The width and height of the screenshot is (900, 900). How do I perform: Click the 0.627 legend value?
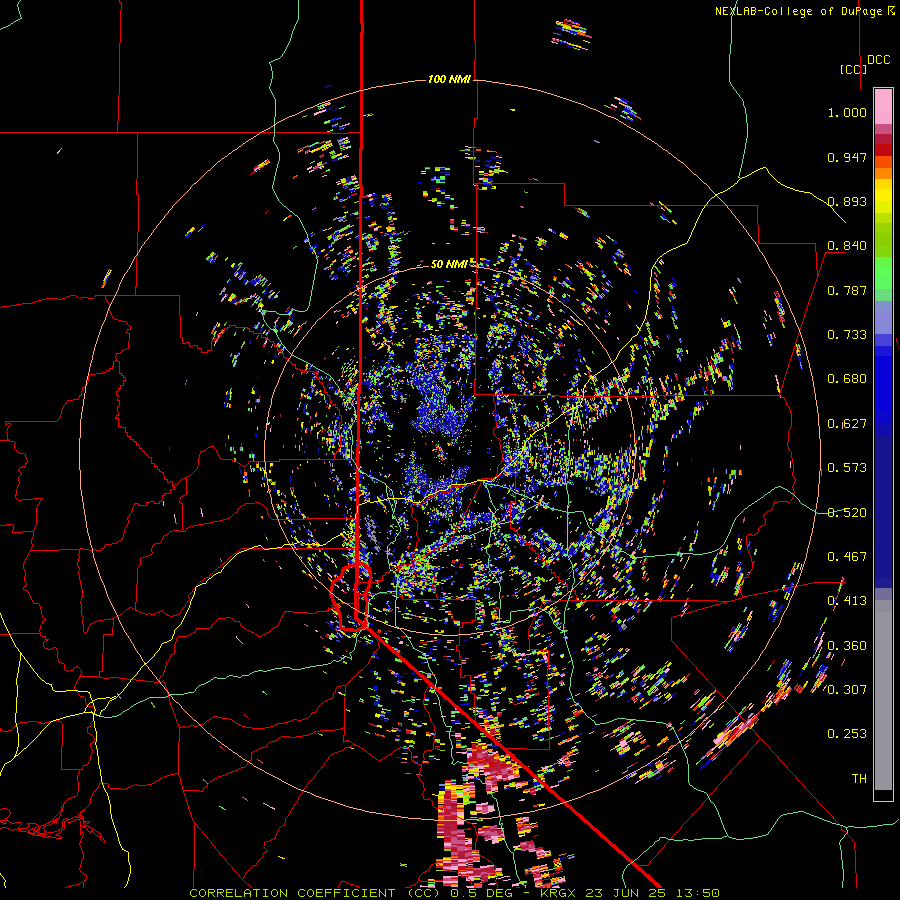pos(847,424)
